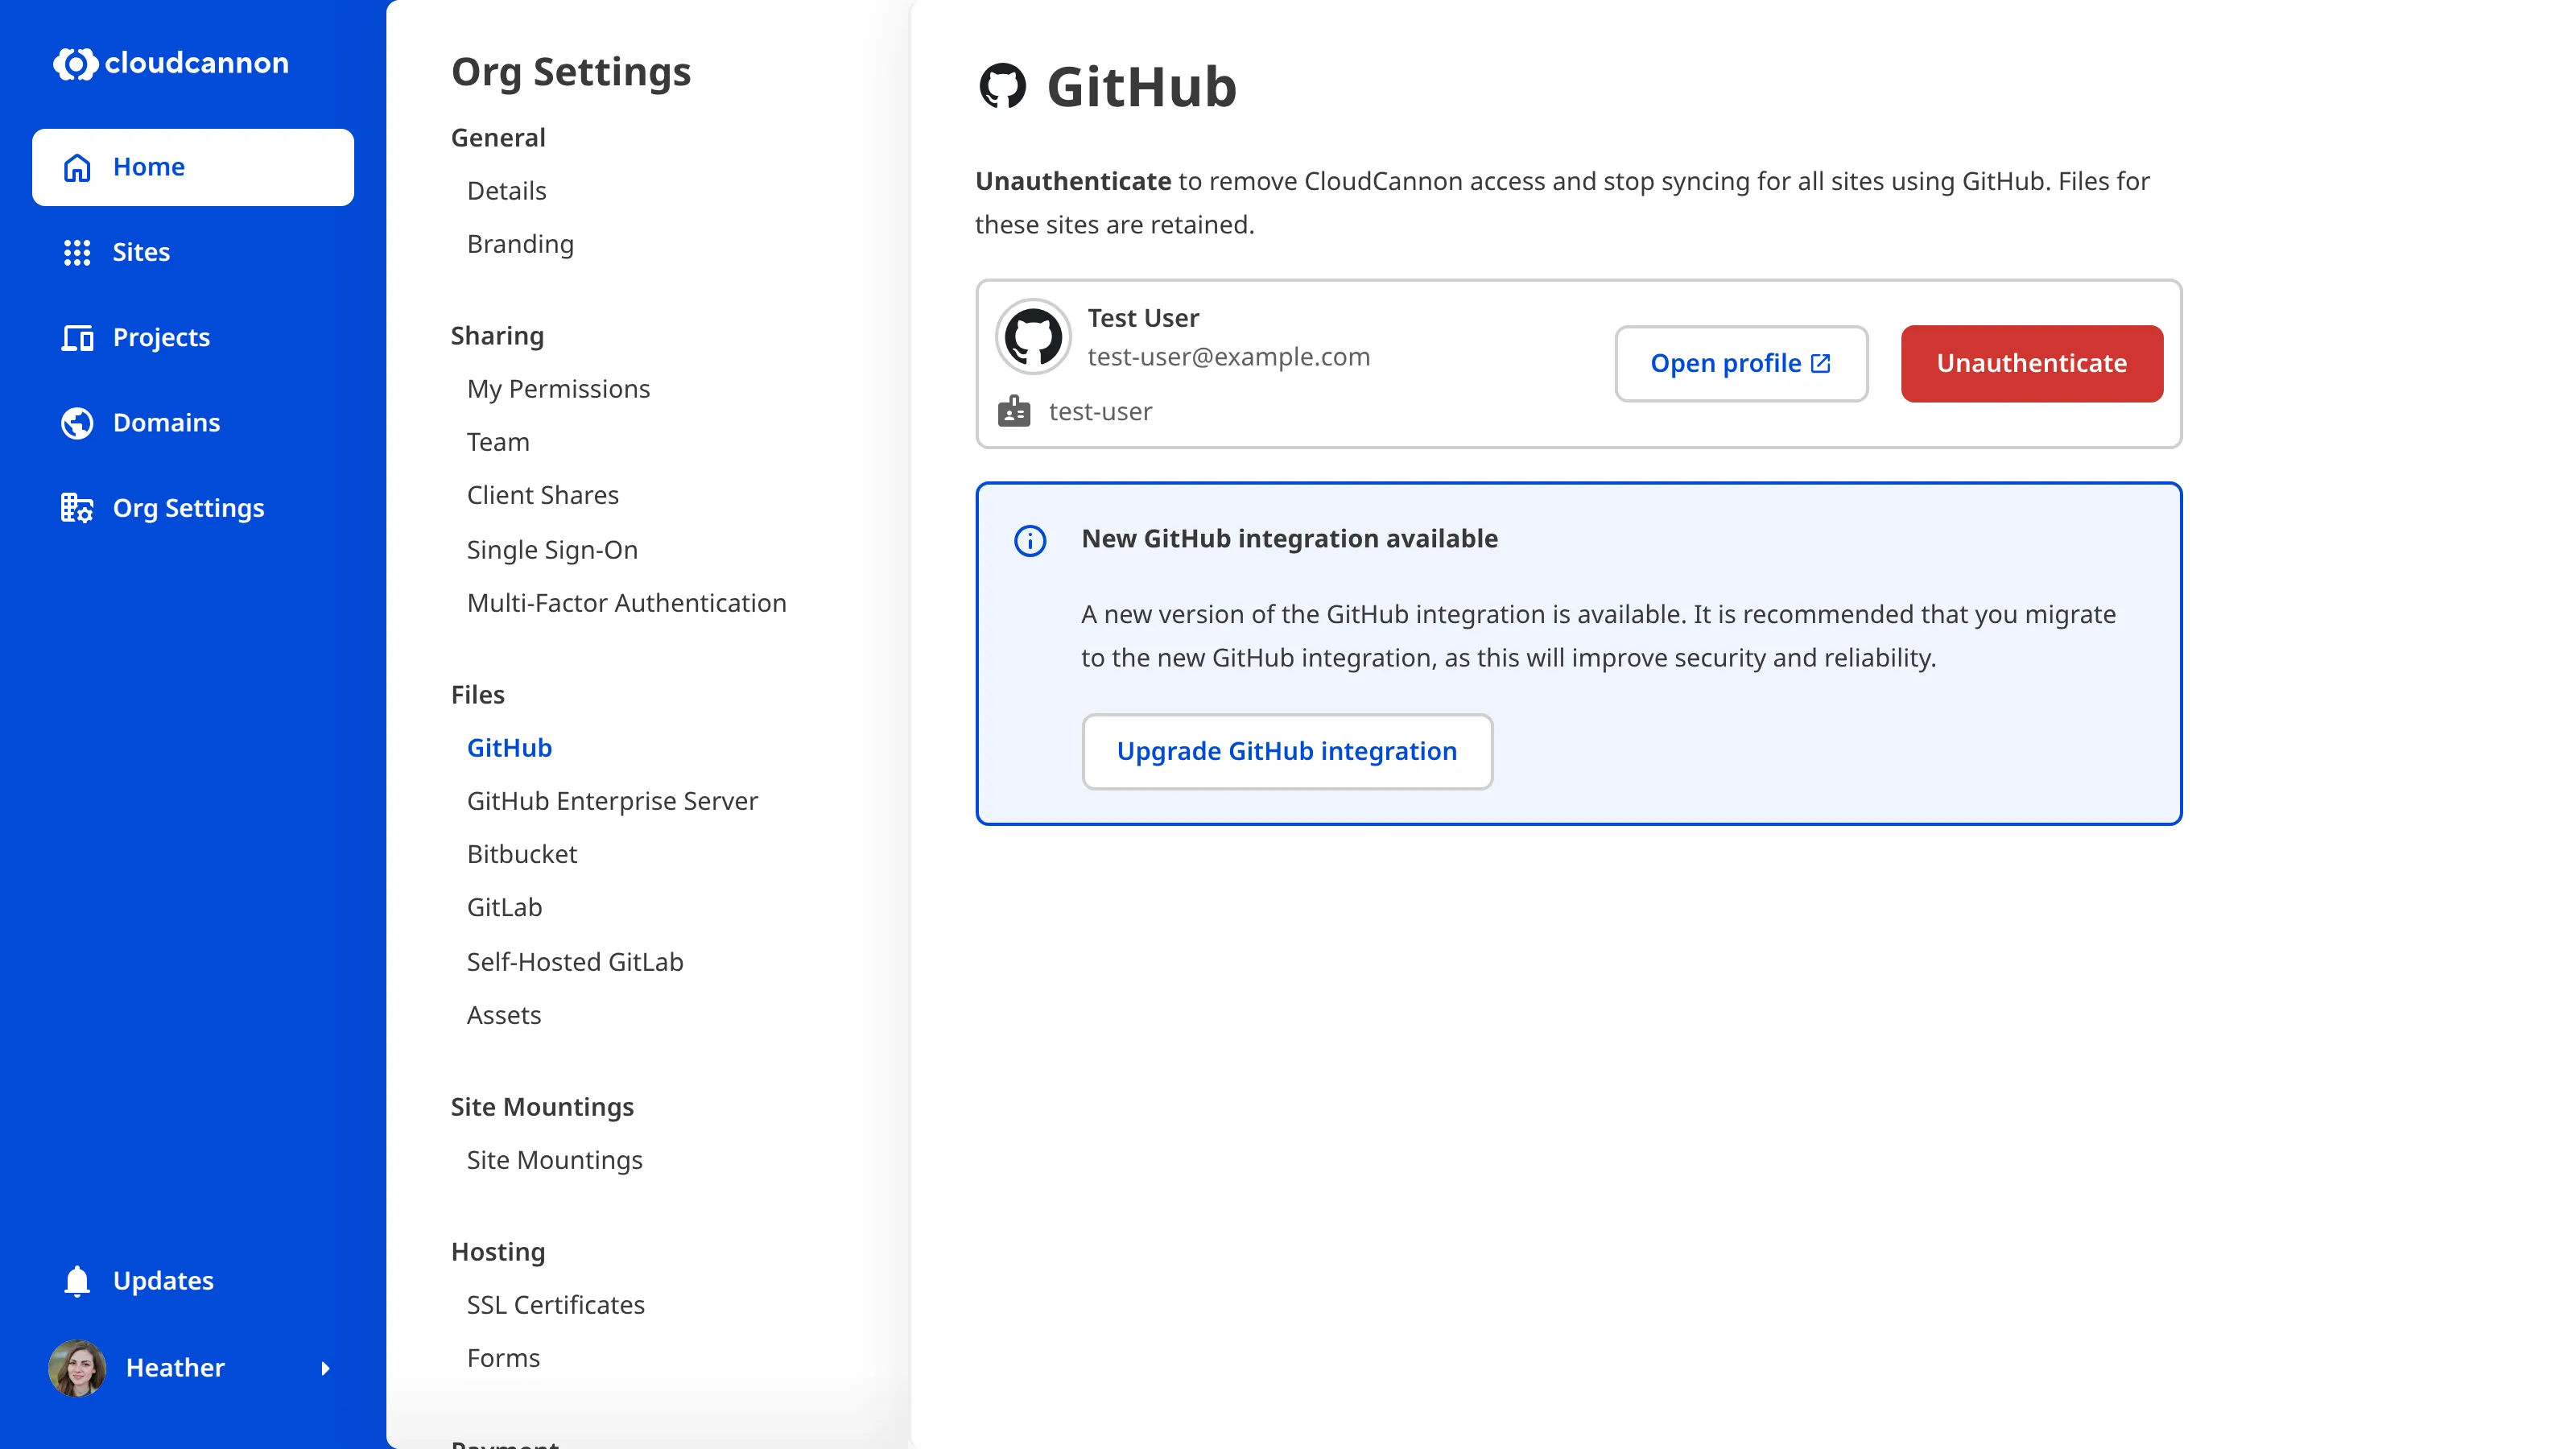Open the Bitbucket settings page

click(x=522, y=853)
